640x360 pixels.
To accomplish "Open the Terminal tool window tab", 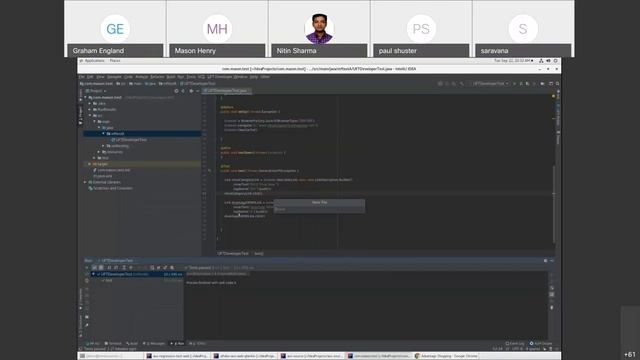I will pos(113,344).
